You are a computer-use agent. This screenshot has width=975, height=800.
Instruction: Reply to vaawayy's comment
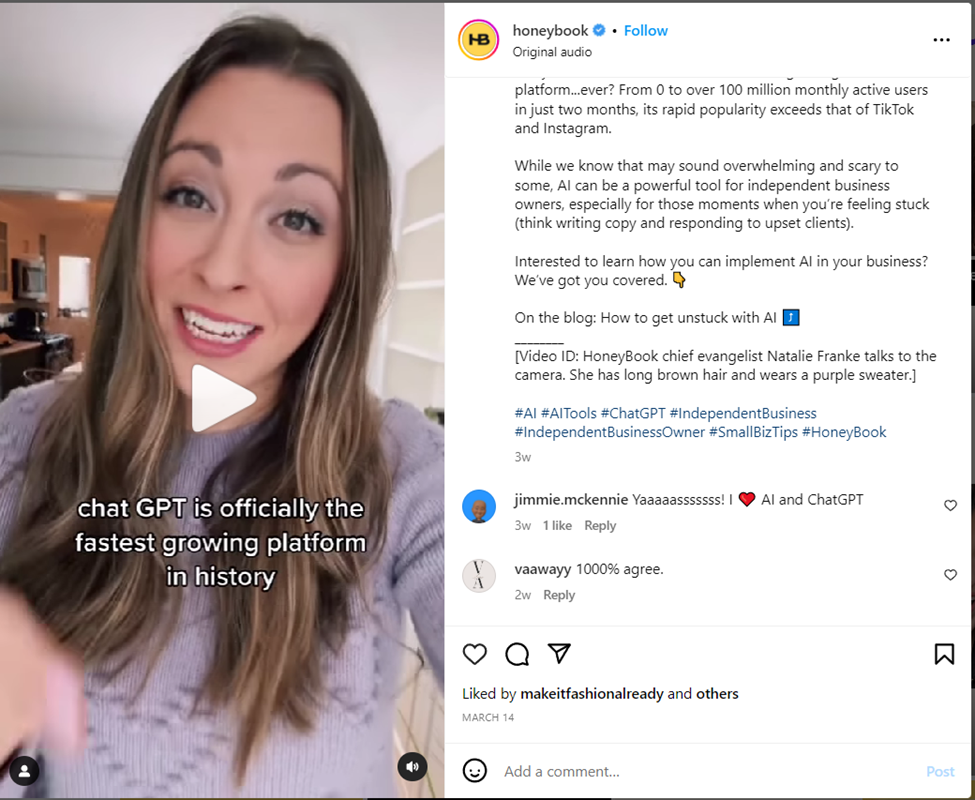click(x=559, y=595)
